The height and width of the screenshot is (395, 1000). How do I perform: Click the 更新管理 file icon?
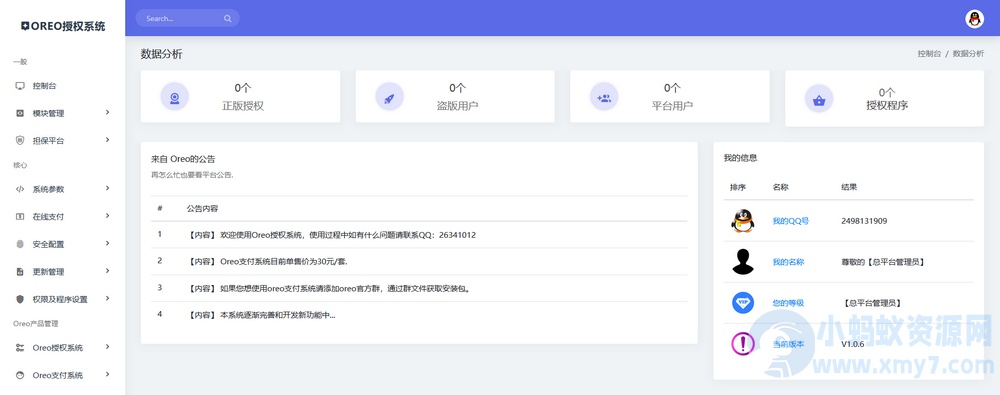point(20,271)
